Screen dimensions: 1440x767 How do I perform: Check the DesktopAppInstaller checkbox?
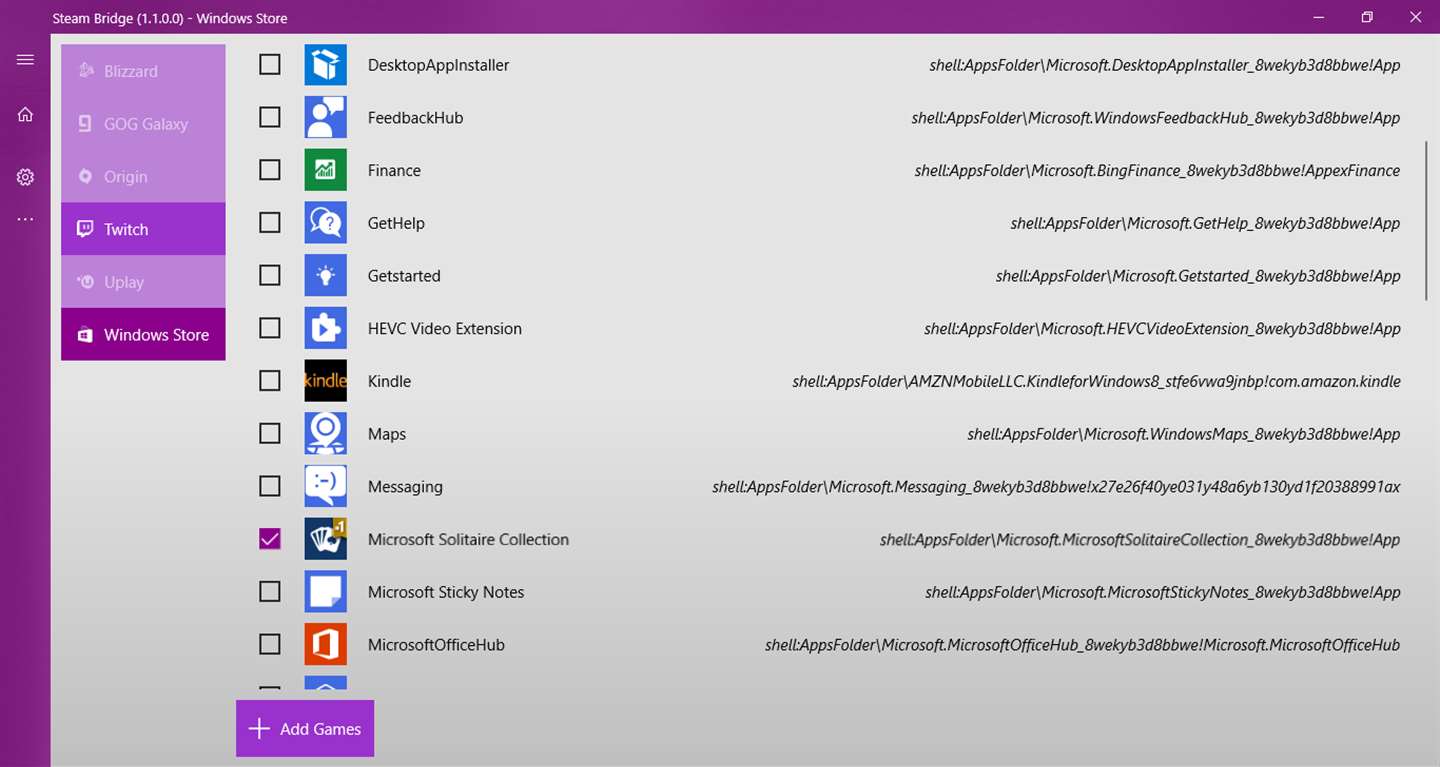[x=270, y=64]
